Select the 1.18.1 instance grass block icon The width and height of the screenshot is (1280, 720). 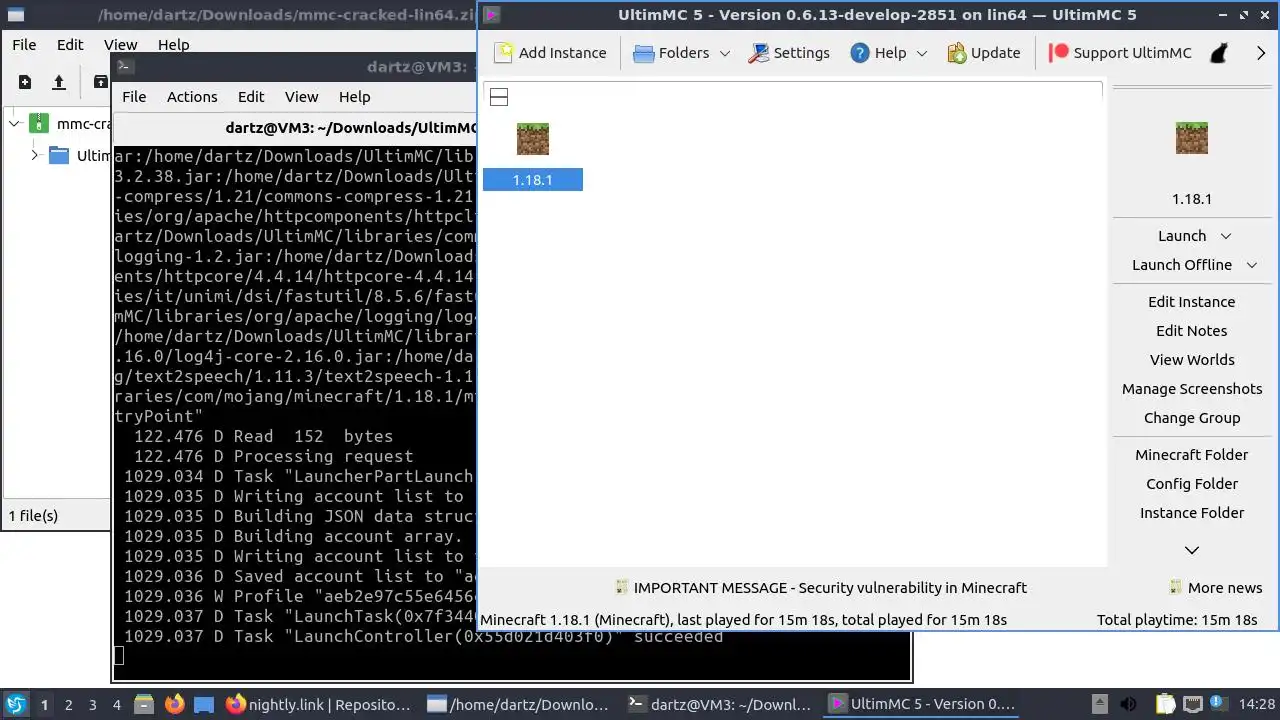[x=533, y=139]
